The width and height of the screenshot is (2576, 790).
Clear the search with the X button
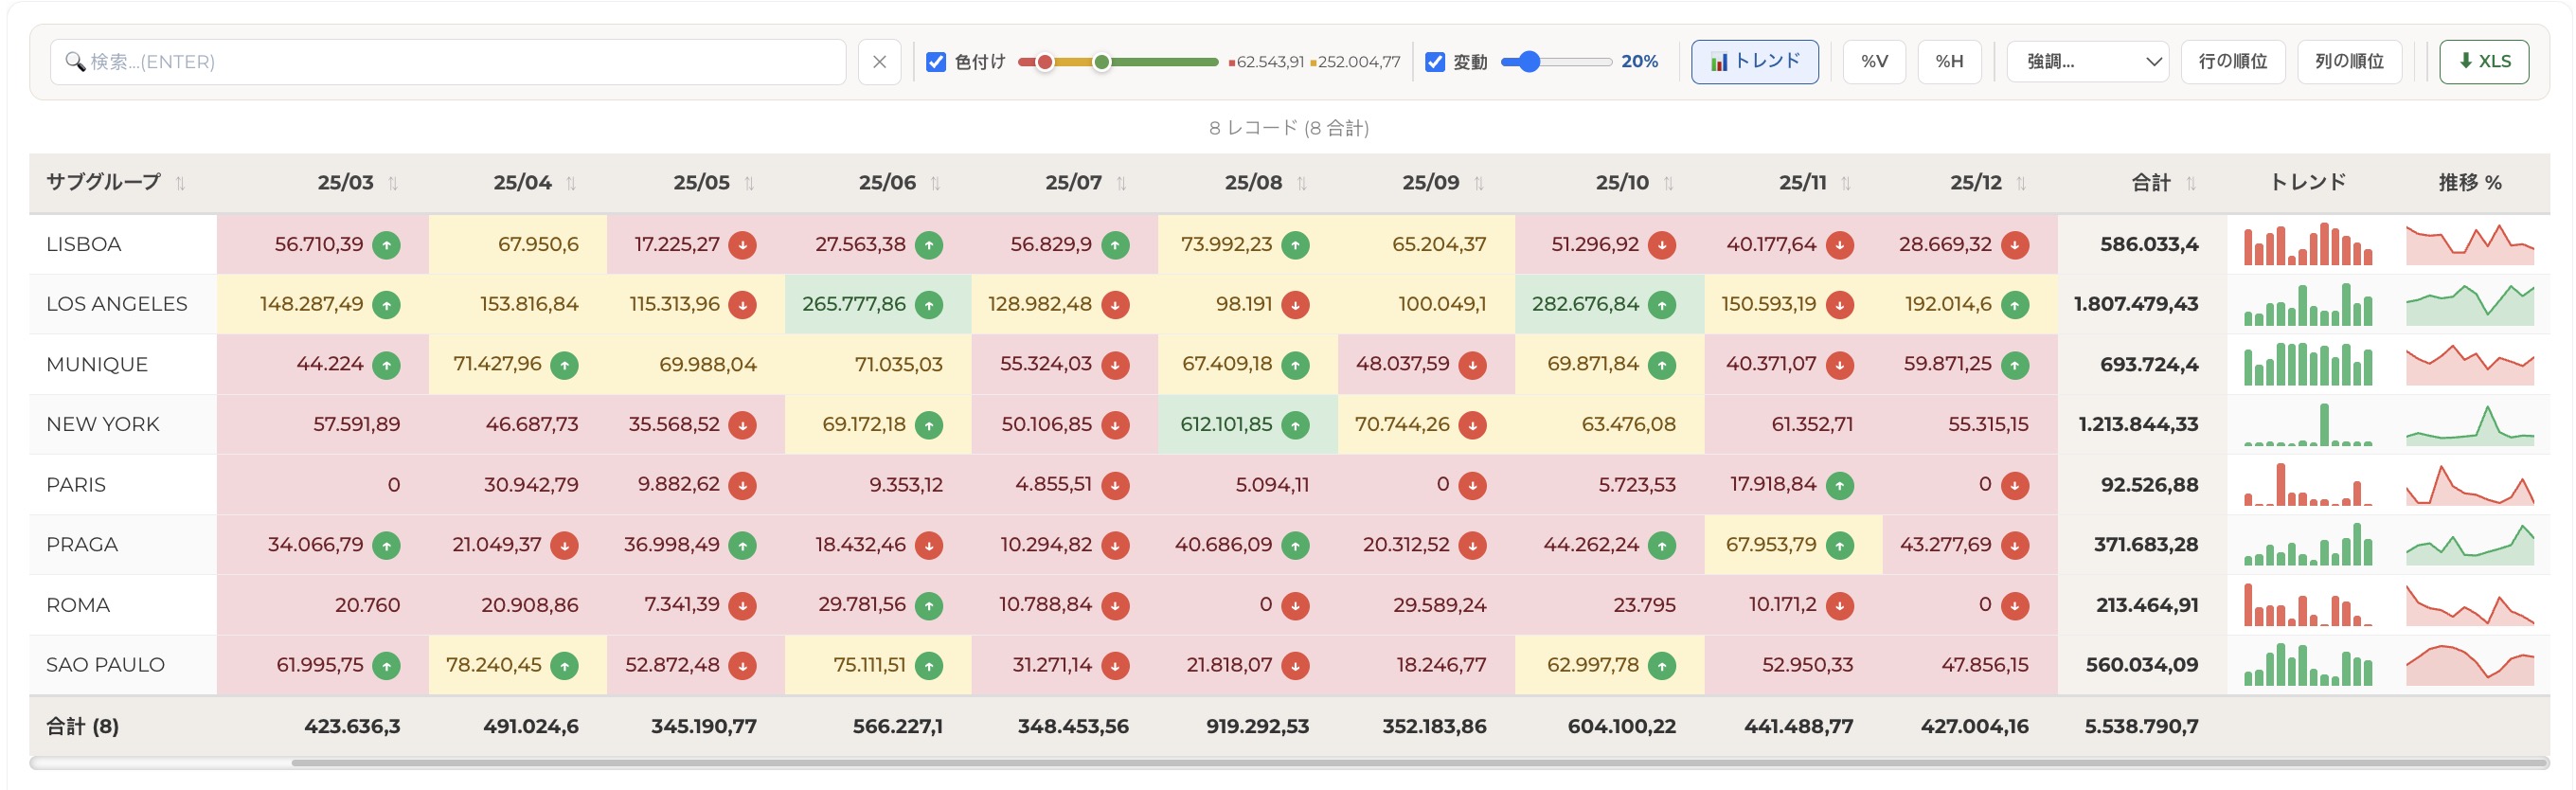tap(879, 62)
